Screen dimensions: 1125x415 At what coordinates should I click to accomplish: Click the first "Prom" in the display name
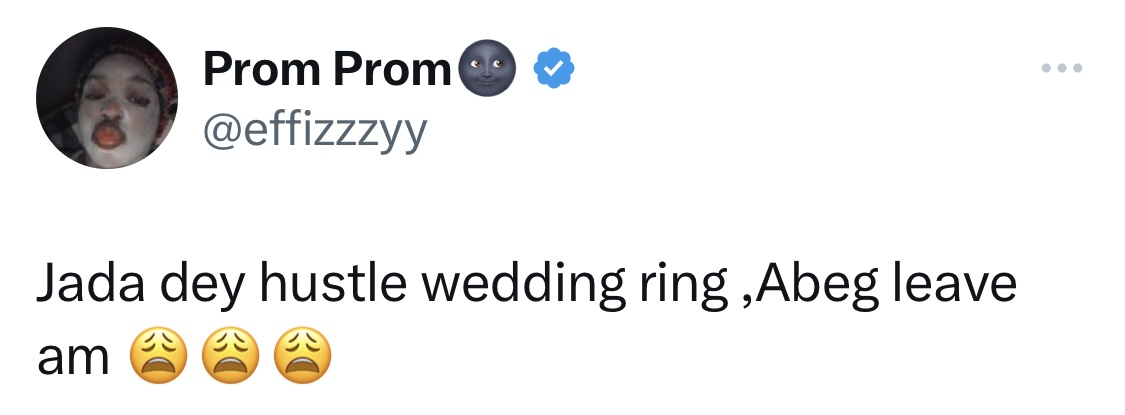262,69
